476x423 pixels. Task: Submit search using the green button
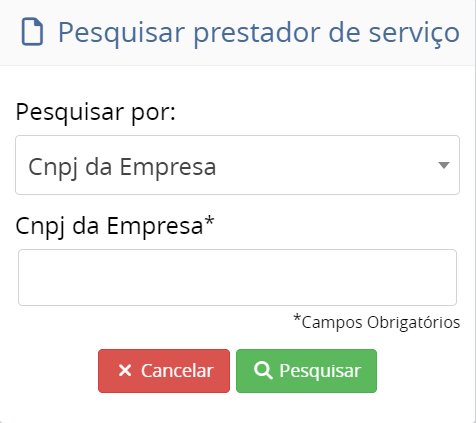point(306,371)
